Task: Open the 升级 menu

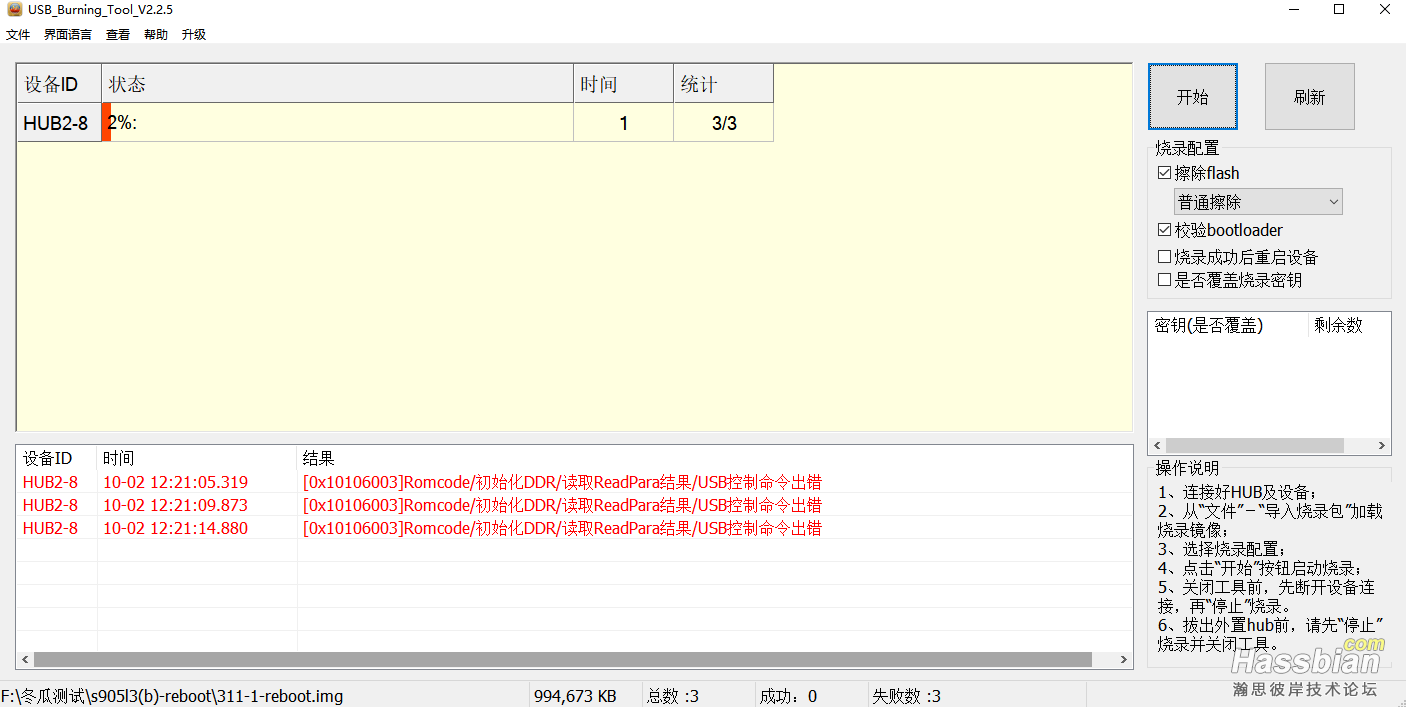Action: coord(194,34)
